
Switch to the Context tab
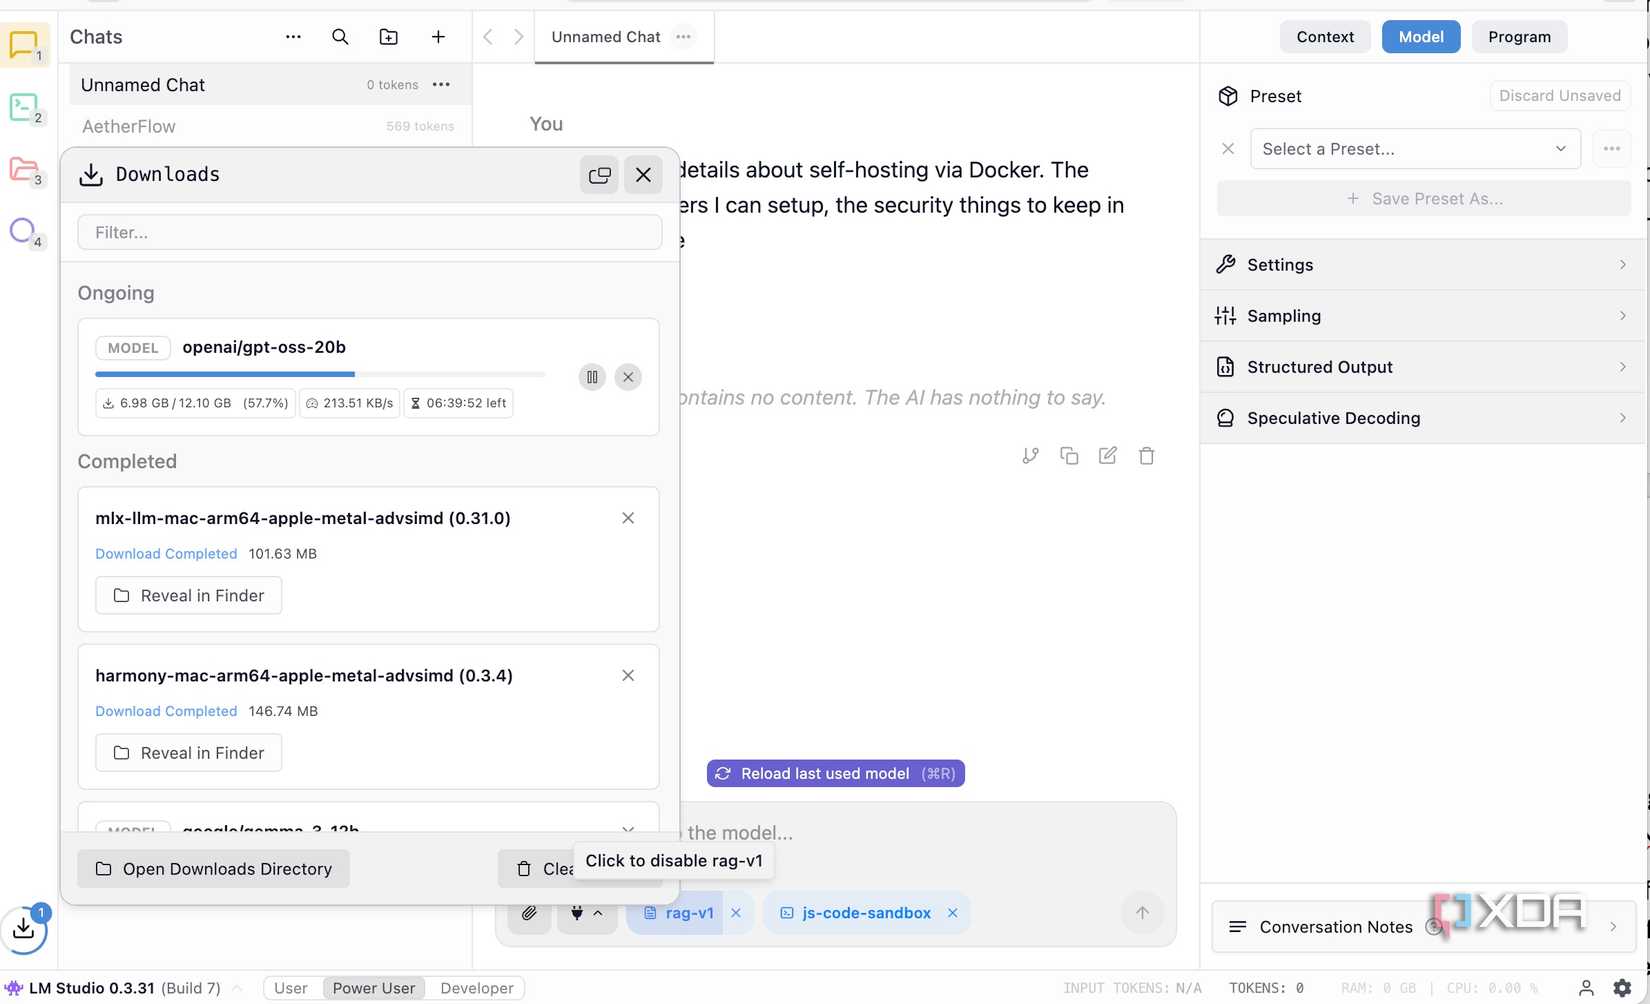1325,37
